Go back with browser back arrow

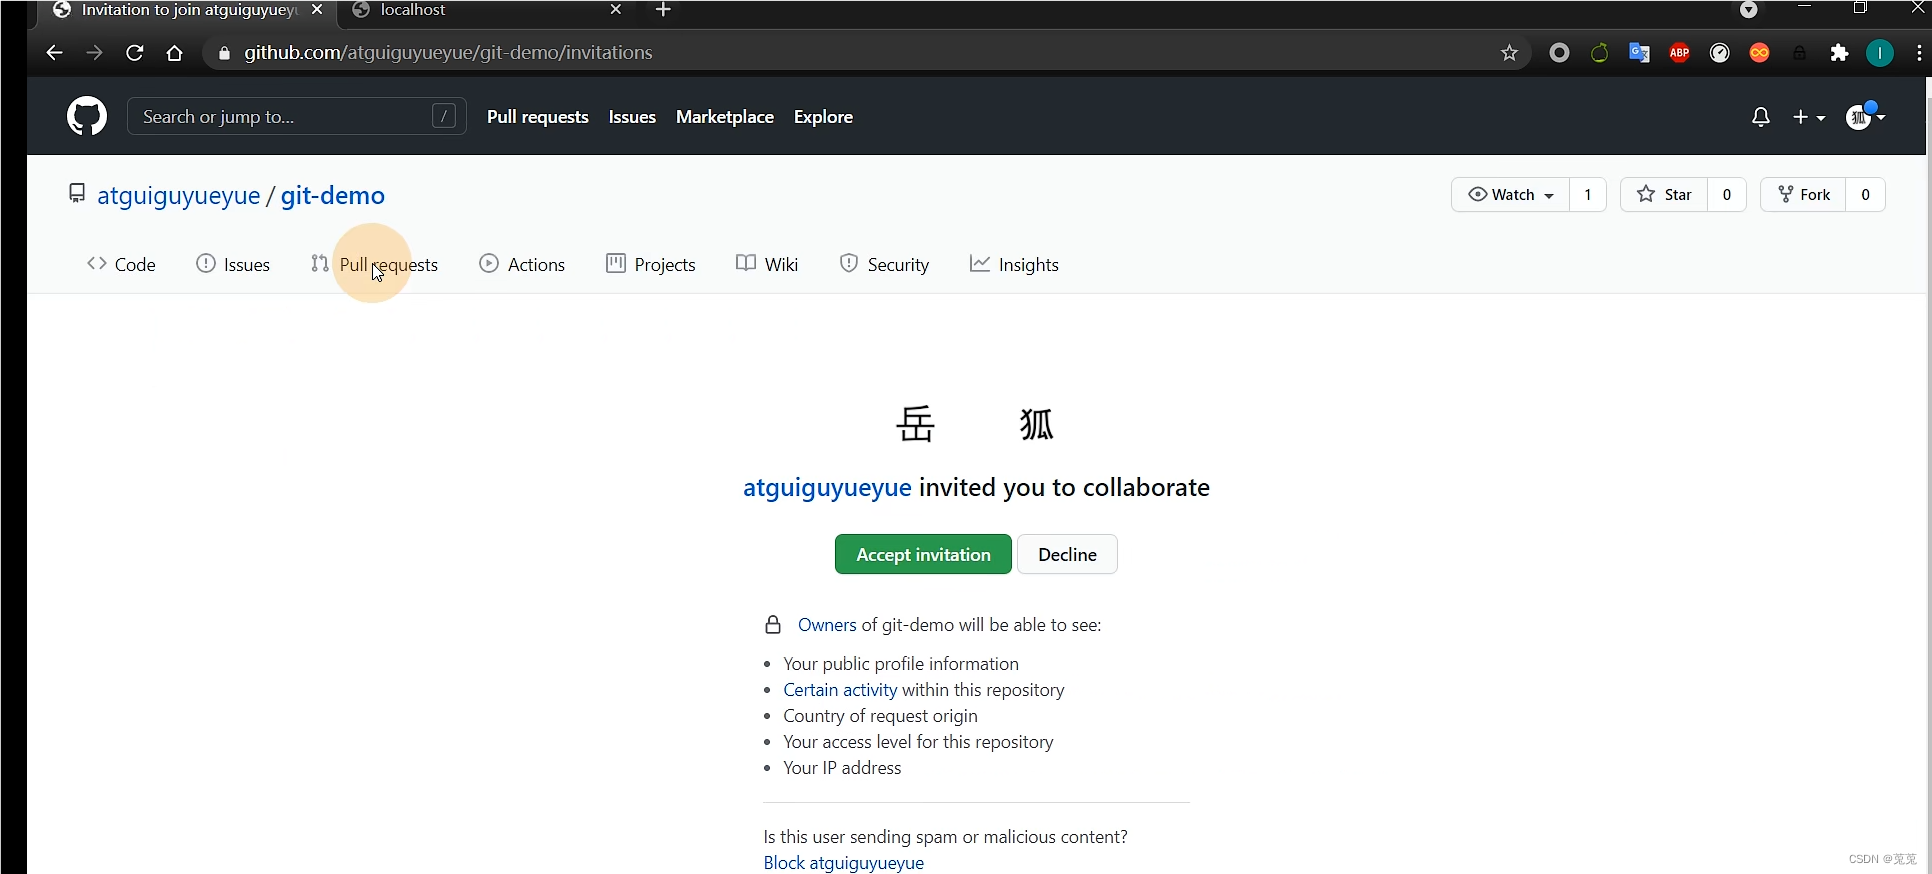54,53
